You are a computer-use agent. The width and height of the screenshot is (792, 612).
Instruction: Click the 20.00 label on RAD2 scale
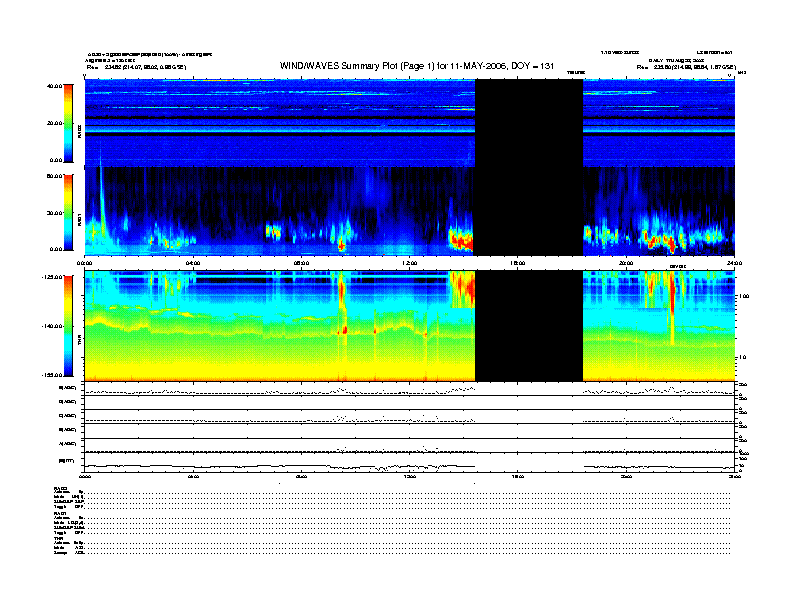click(54, 123)
